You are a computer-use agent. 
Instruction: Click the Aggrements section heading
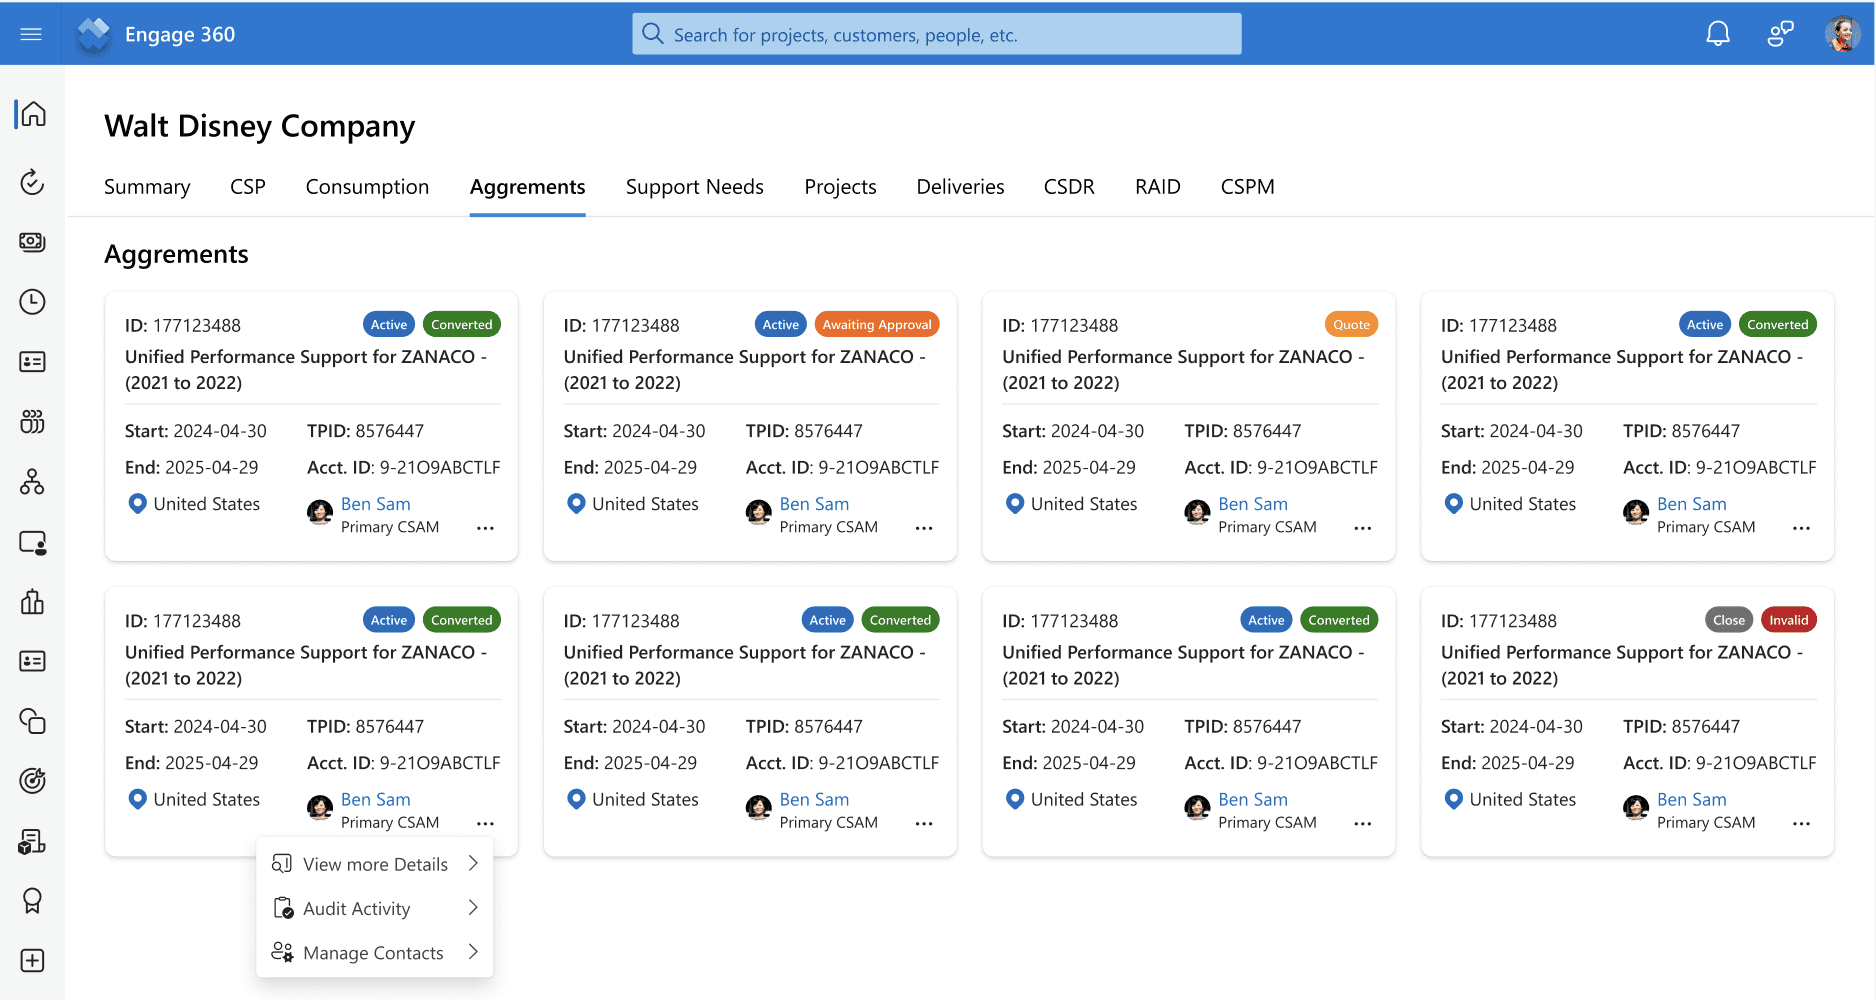coord(176,255)
